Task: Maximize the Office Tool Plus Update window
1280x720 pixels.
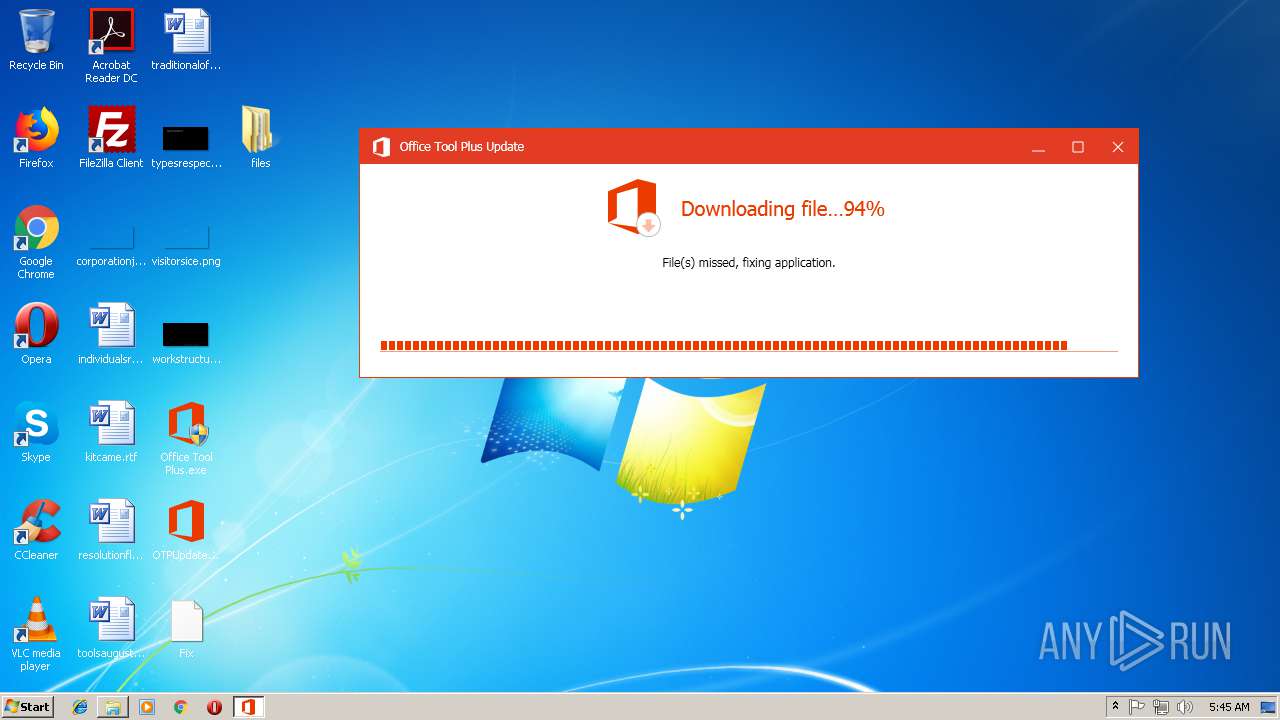Action: (x=1078, y=147)
